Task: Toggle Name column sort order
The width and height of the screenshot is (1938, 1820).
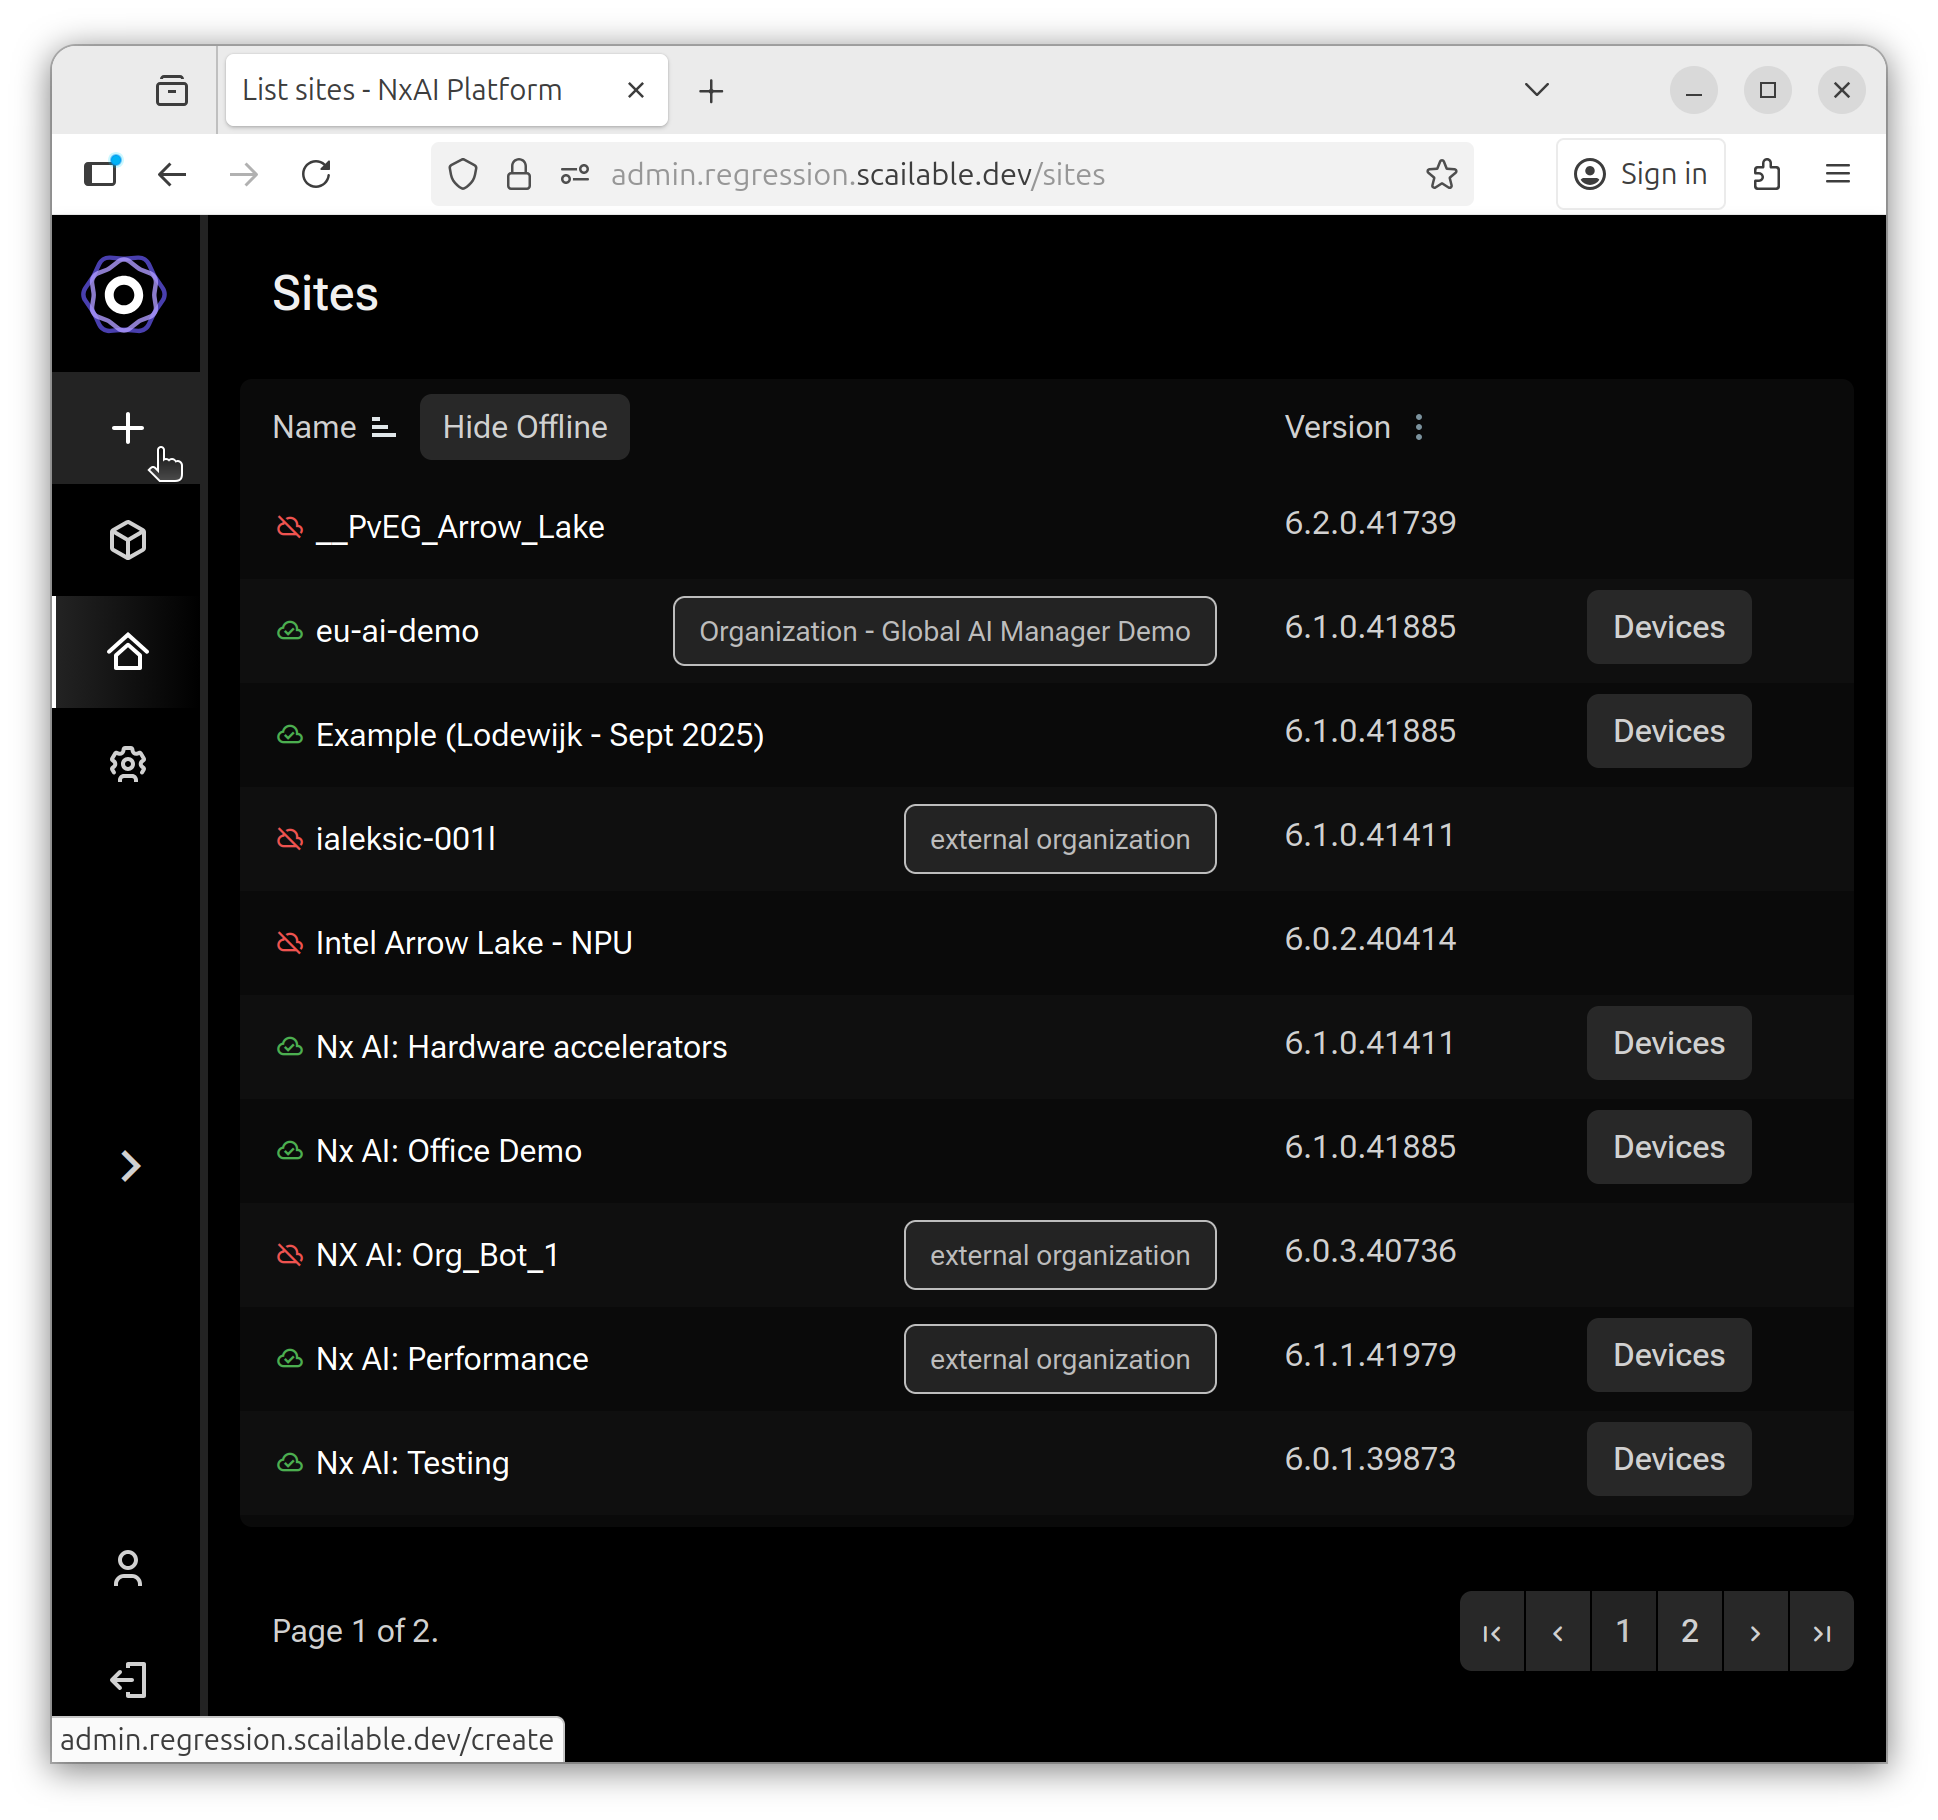Action: pos(384,427)
